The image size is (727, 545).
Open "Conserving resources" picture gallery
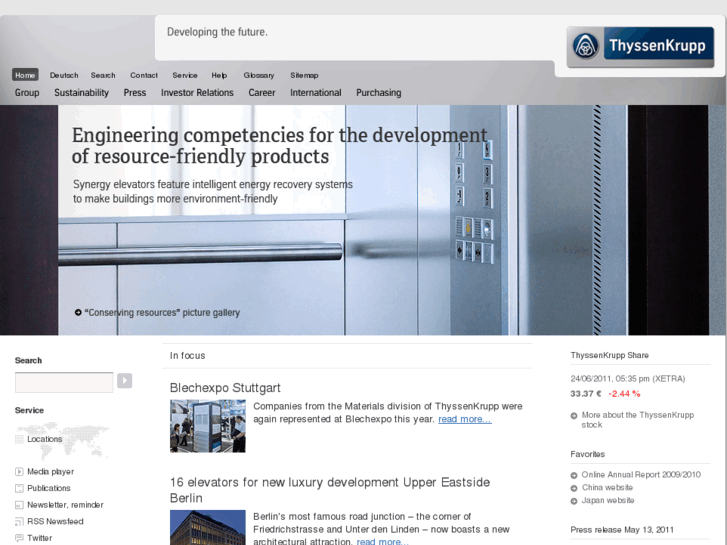pos(162,313)
